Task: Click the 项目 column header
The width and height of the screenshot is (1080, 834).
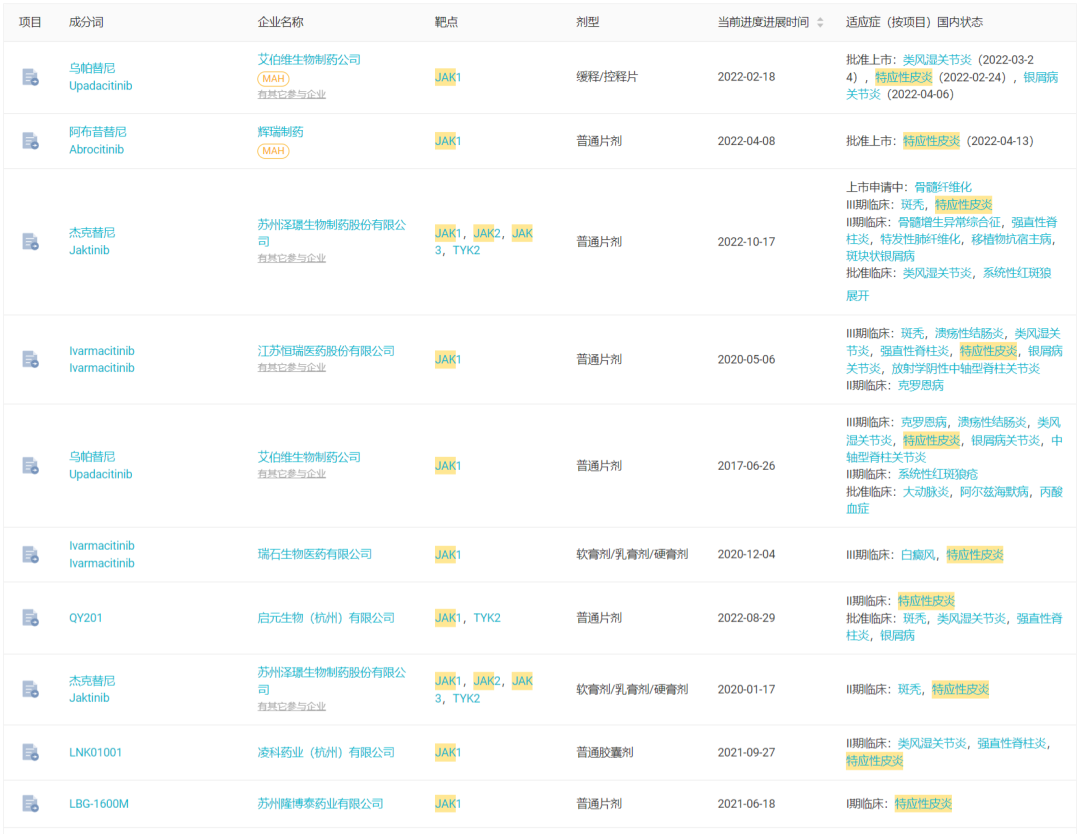Action: point(30,22)
